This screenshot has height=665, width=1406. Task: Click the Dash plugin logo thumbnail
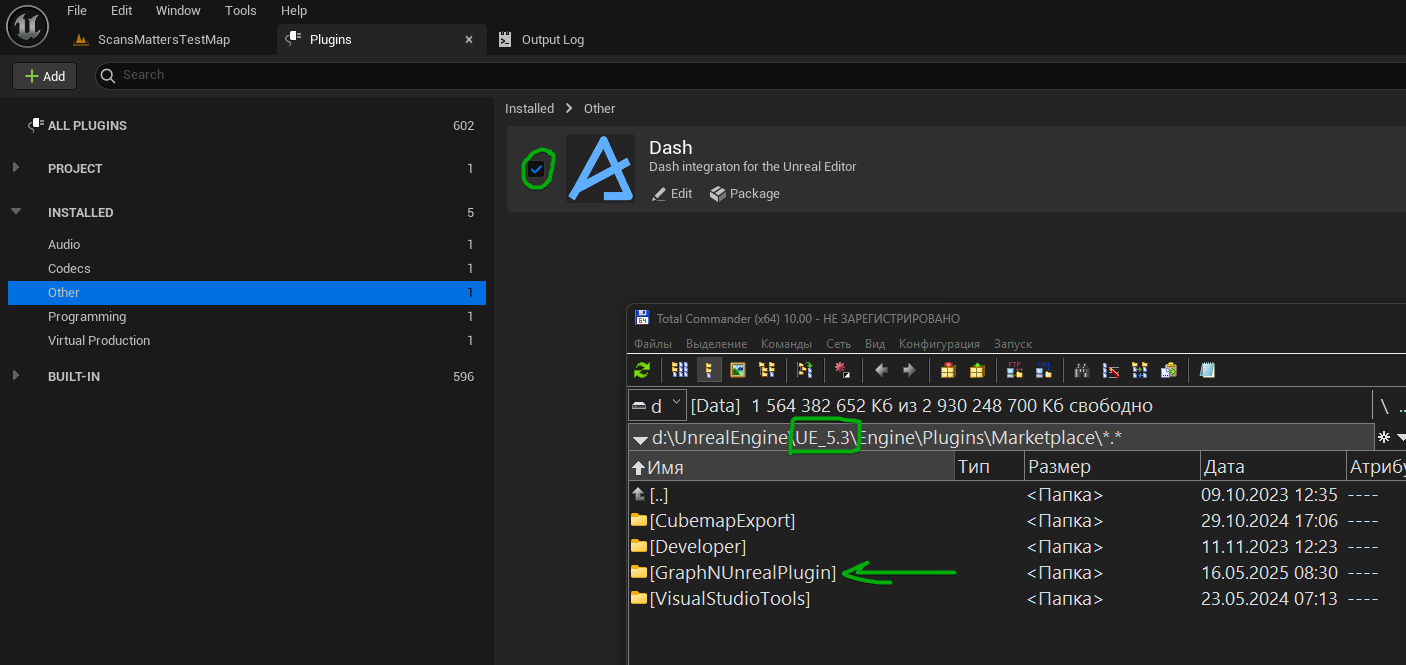pyautogui.click(x=600, y=168)
